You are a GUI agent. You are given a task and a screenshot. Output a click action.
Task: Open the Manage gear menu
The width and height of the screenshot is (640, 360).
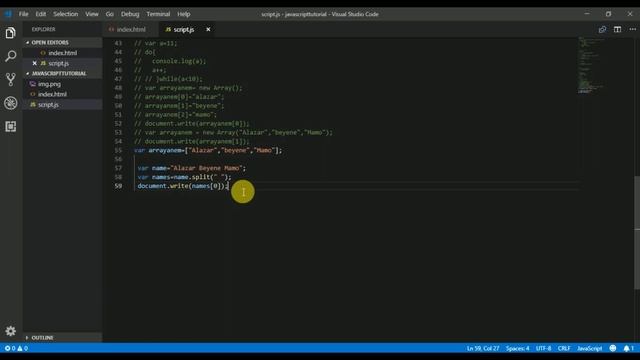pos(11,331)
